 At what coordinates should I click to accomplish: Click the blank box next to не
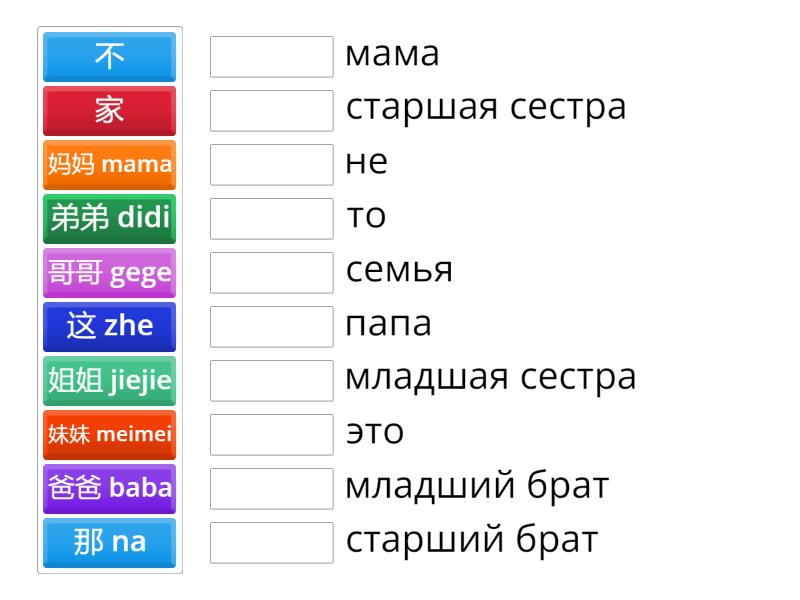(x=272, y=165)
